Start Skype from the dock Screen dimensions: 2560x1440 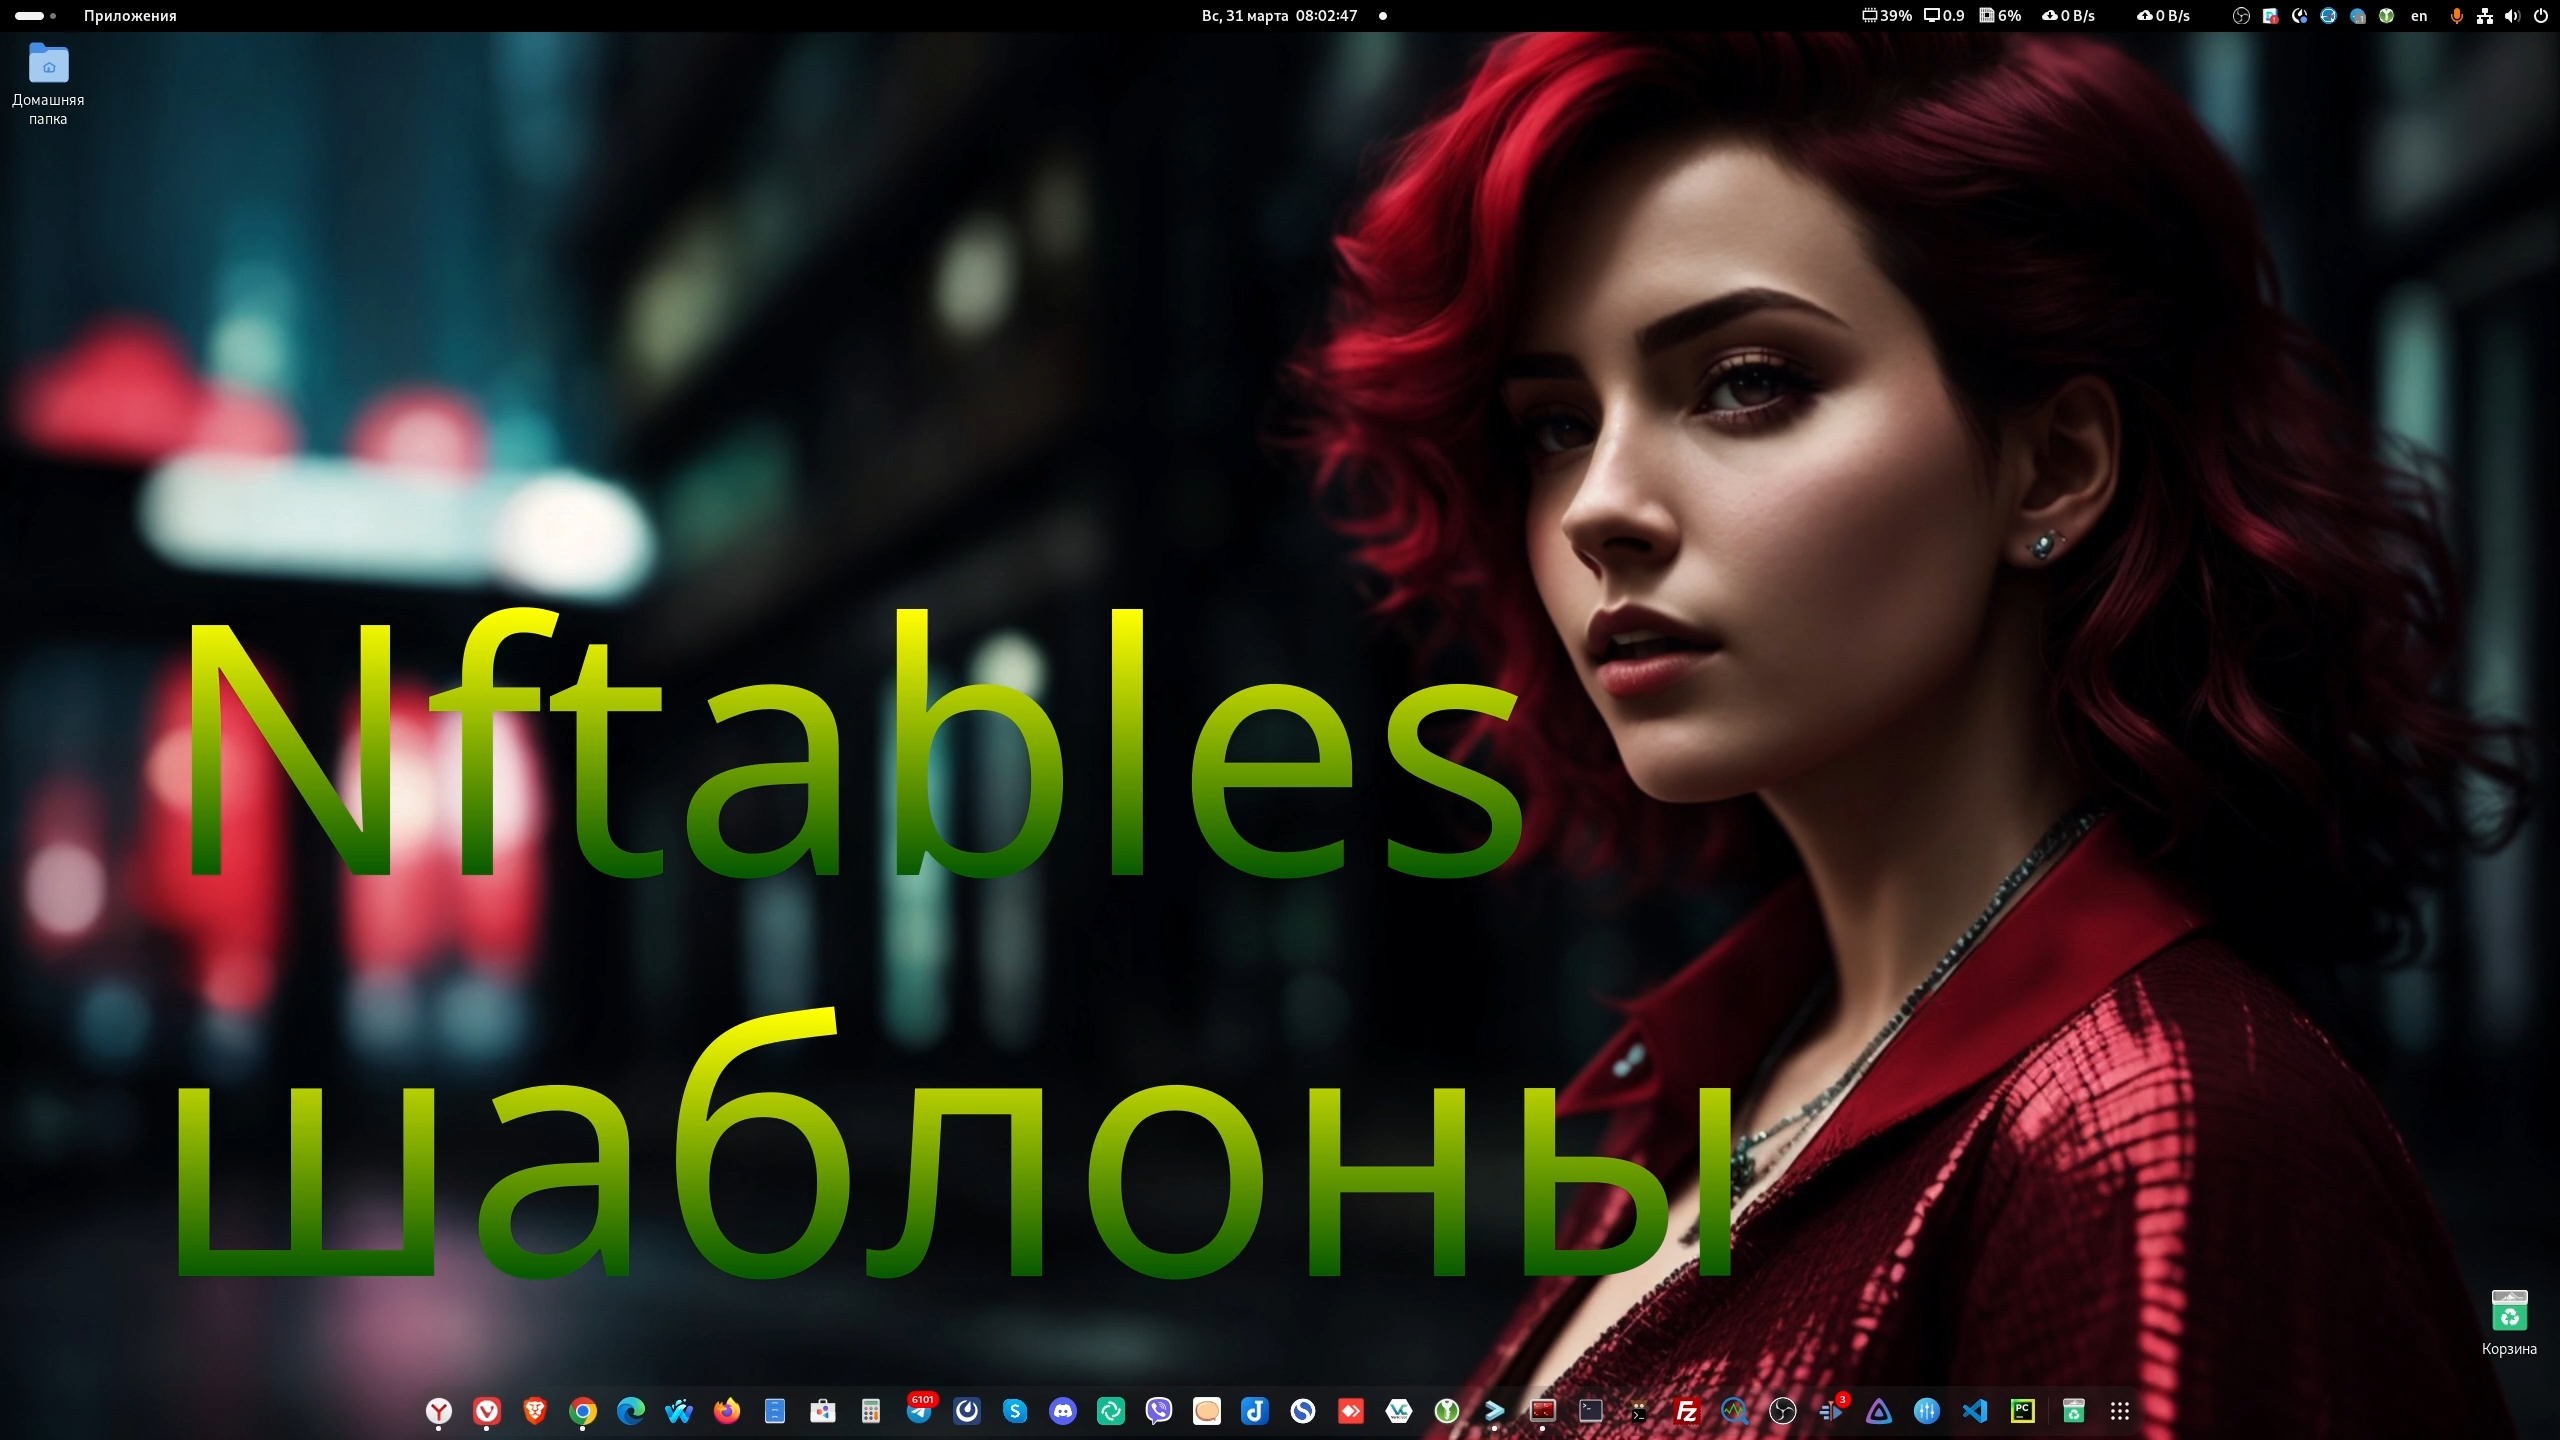(x=1015, y=1411)
